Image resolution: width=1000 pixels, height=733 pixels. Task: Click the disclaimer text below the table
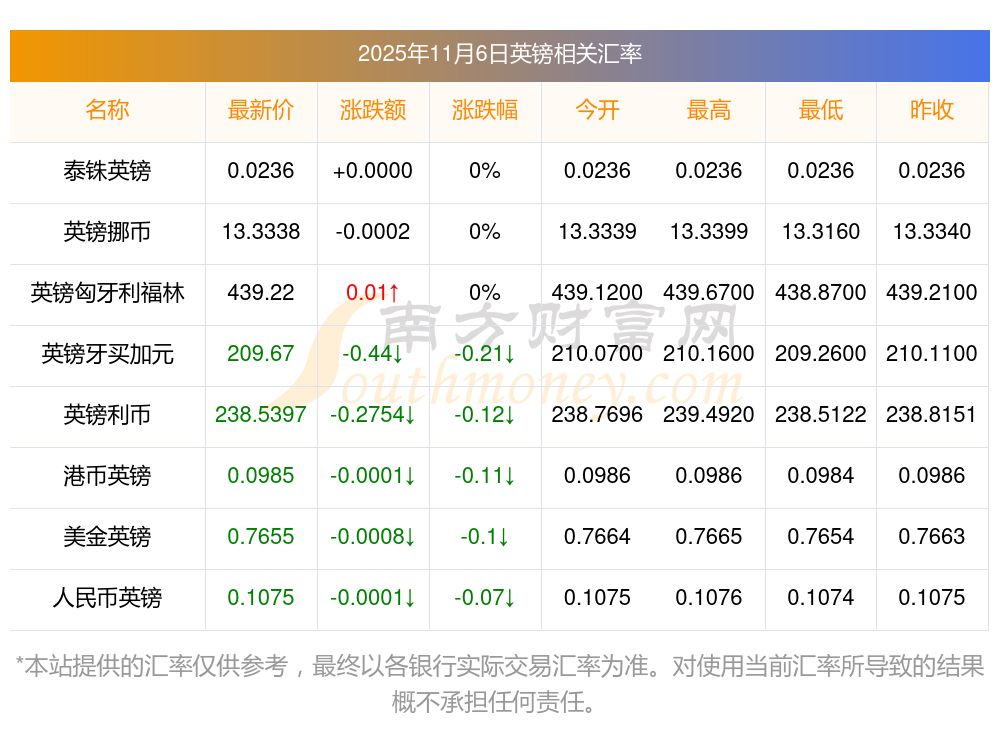(499, 684)
